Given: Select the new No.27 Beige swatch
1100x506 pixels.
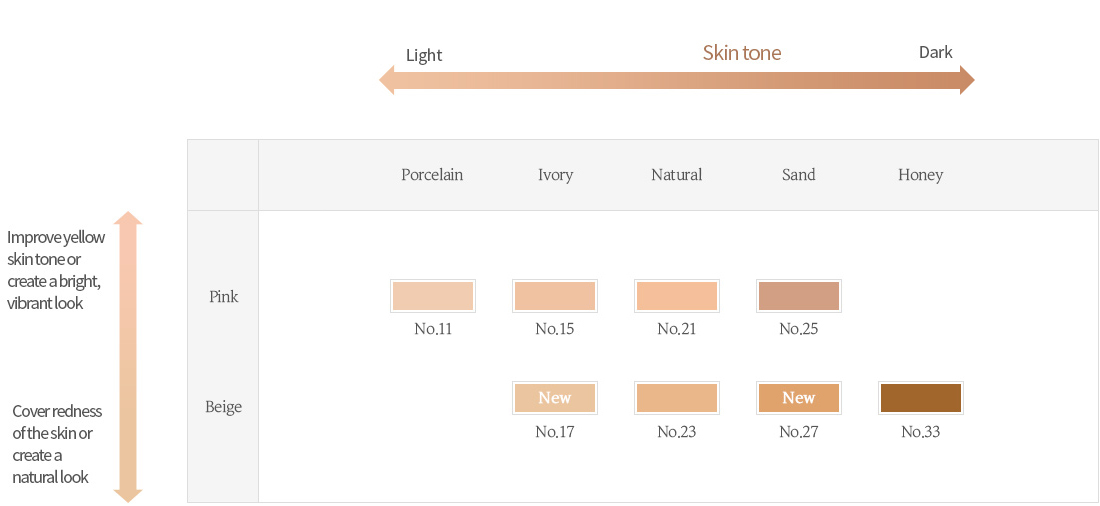Looking at the screenshot, I should coord(799,398).
